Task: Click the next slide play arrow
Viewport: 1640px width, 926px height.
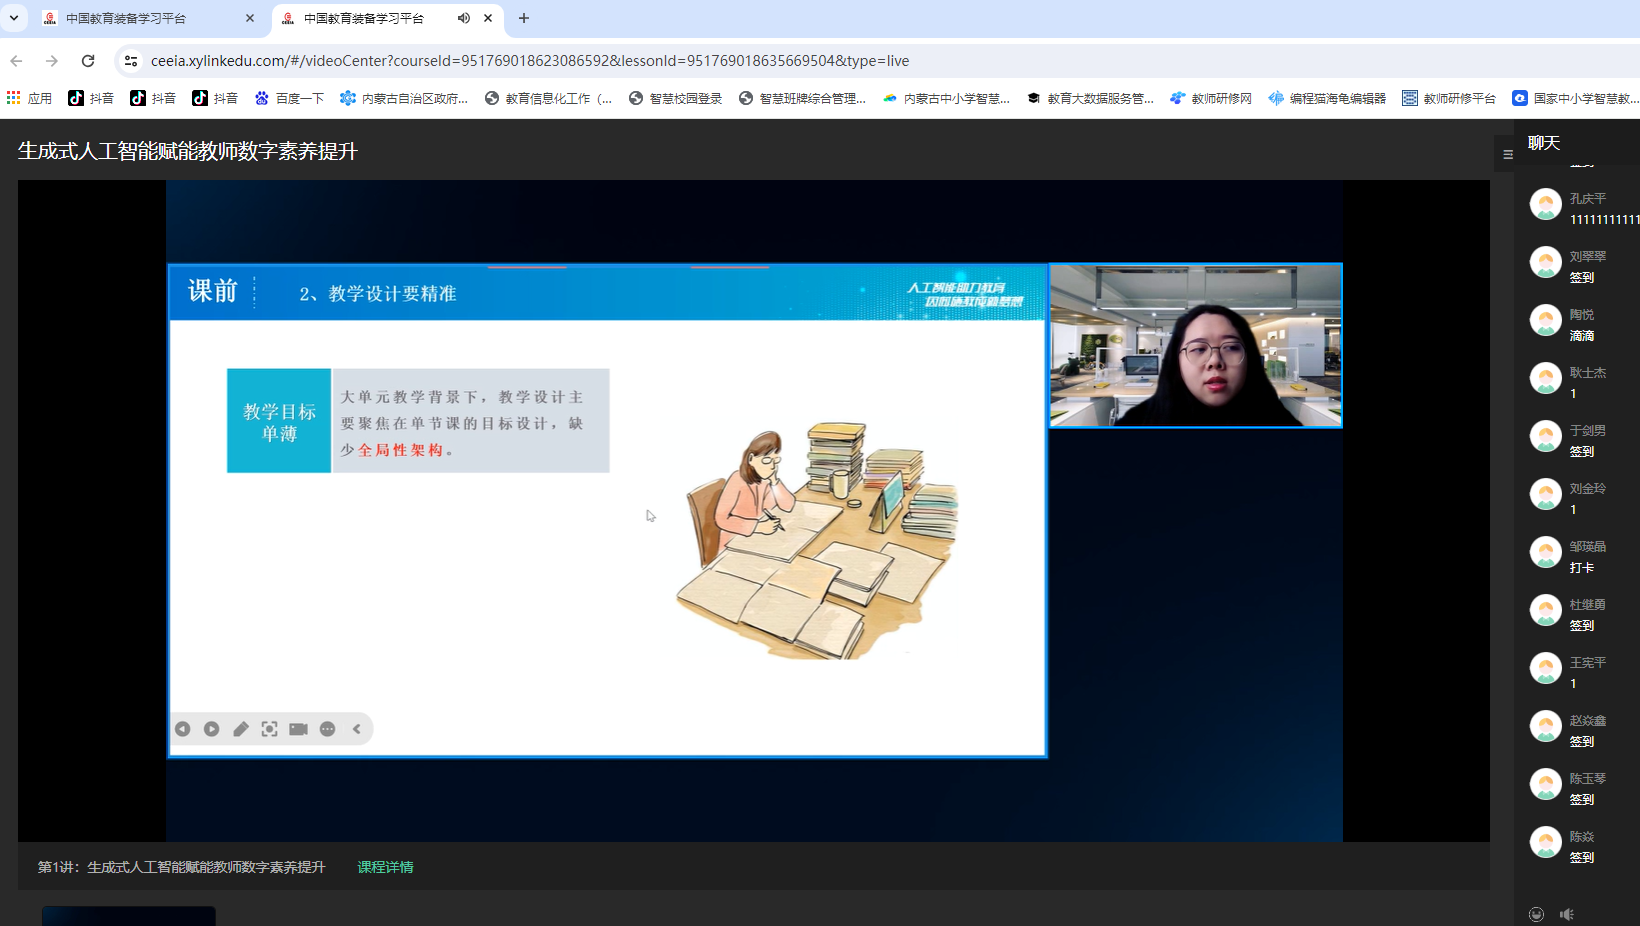Action: (212, 729)
